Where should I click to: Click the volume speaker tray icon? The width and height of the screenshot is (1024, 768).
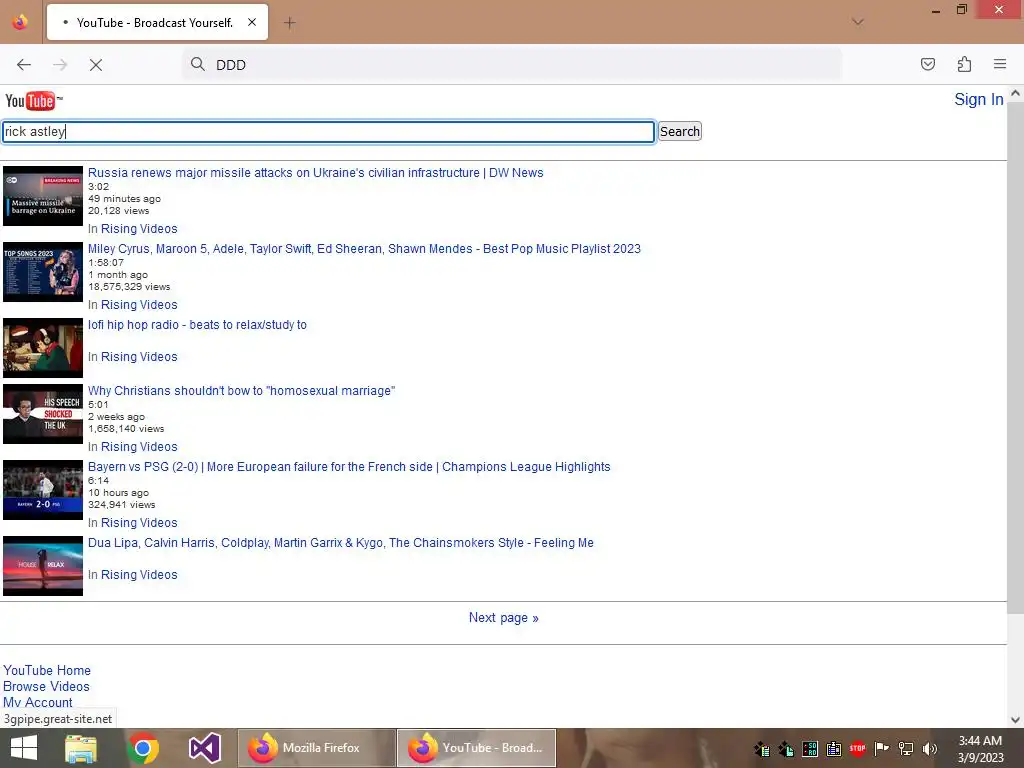pyautogui.click(x=929, y=748)
